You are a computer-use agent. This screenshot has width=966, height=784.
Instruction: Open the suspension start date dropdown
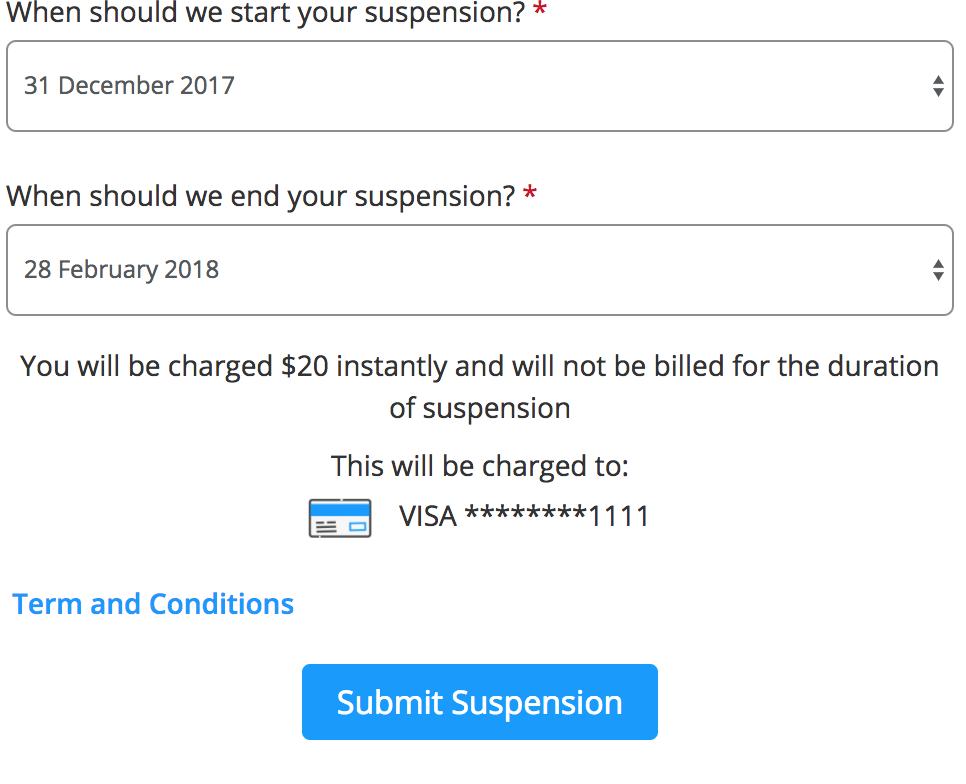point(480,86)
